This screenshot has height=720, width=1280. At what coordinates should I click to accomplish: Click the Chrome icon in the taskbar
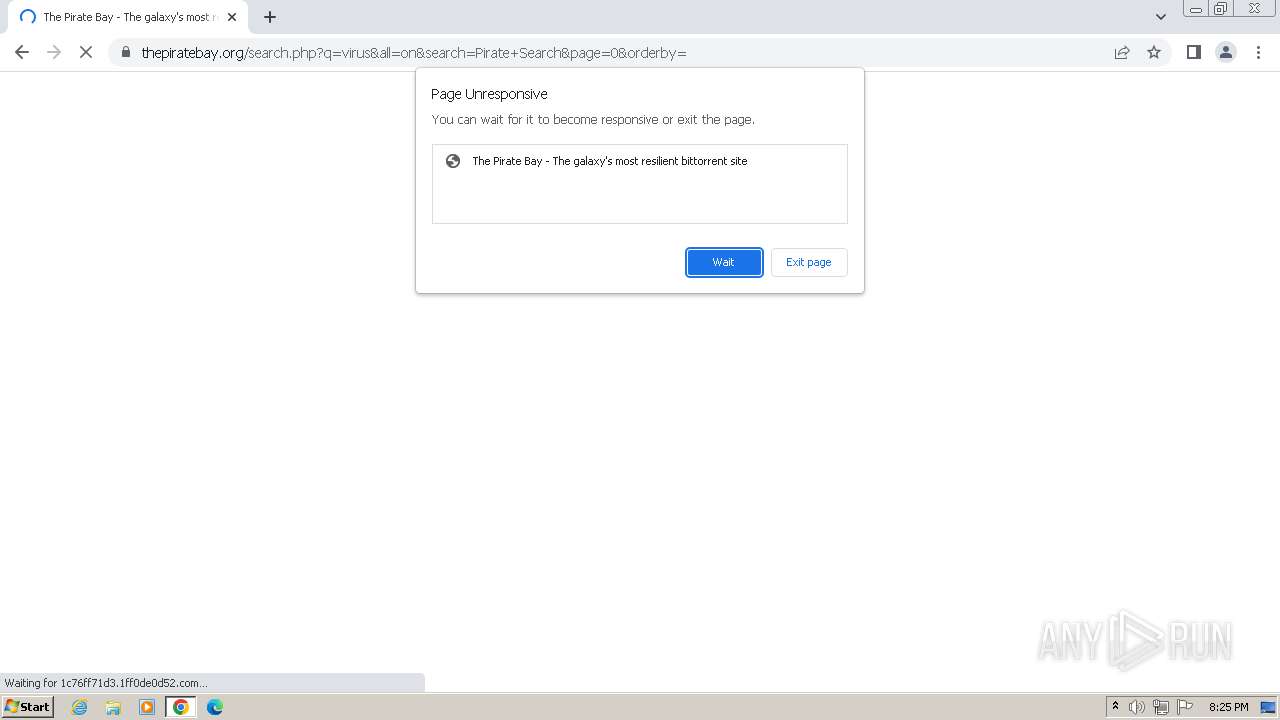tap(181, 707)
